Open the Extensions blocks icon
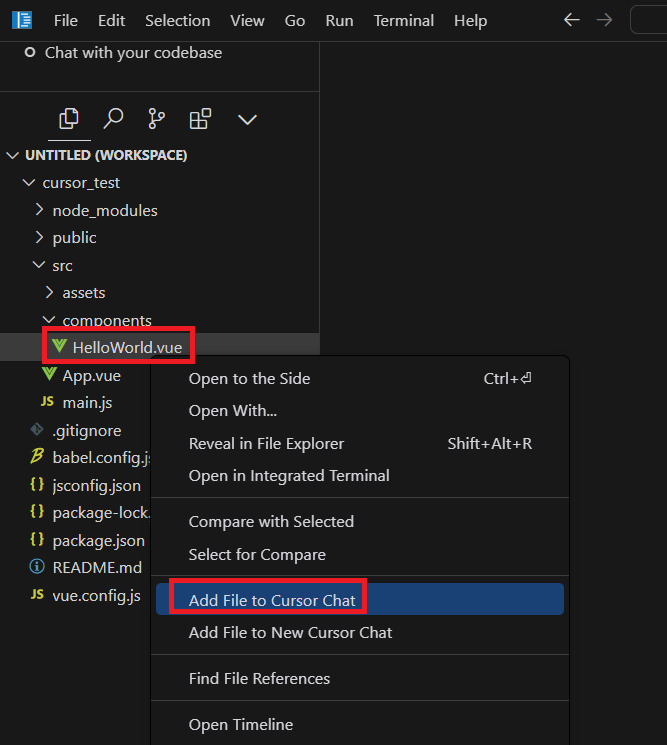 (200, 119)
